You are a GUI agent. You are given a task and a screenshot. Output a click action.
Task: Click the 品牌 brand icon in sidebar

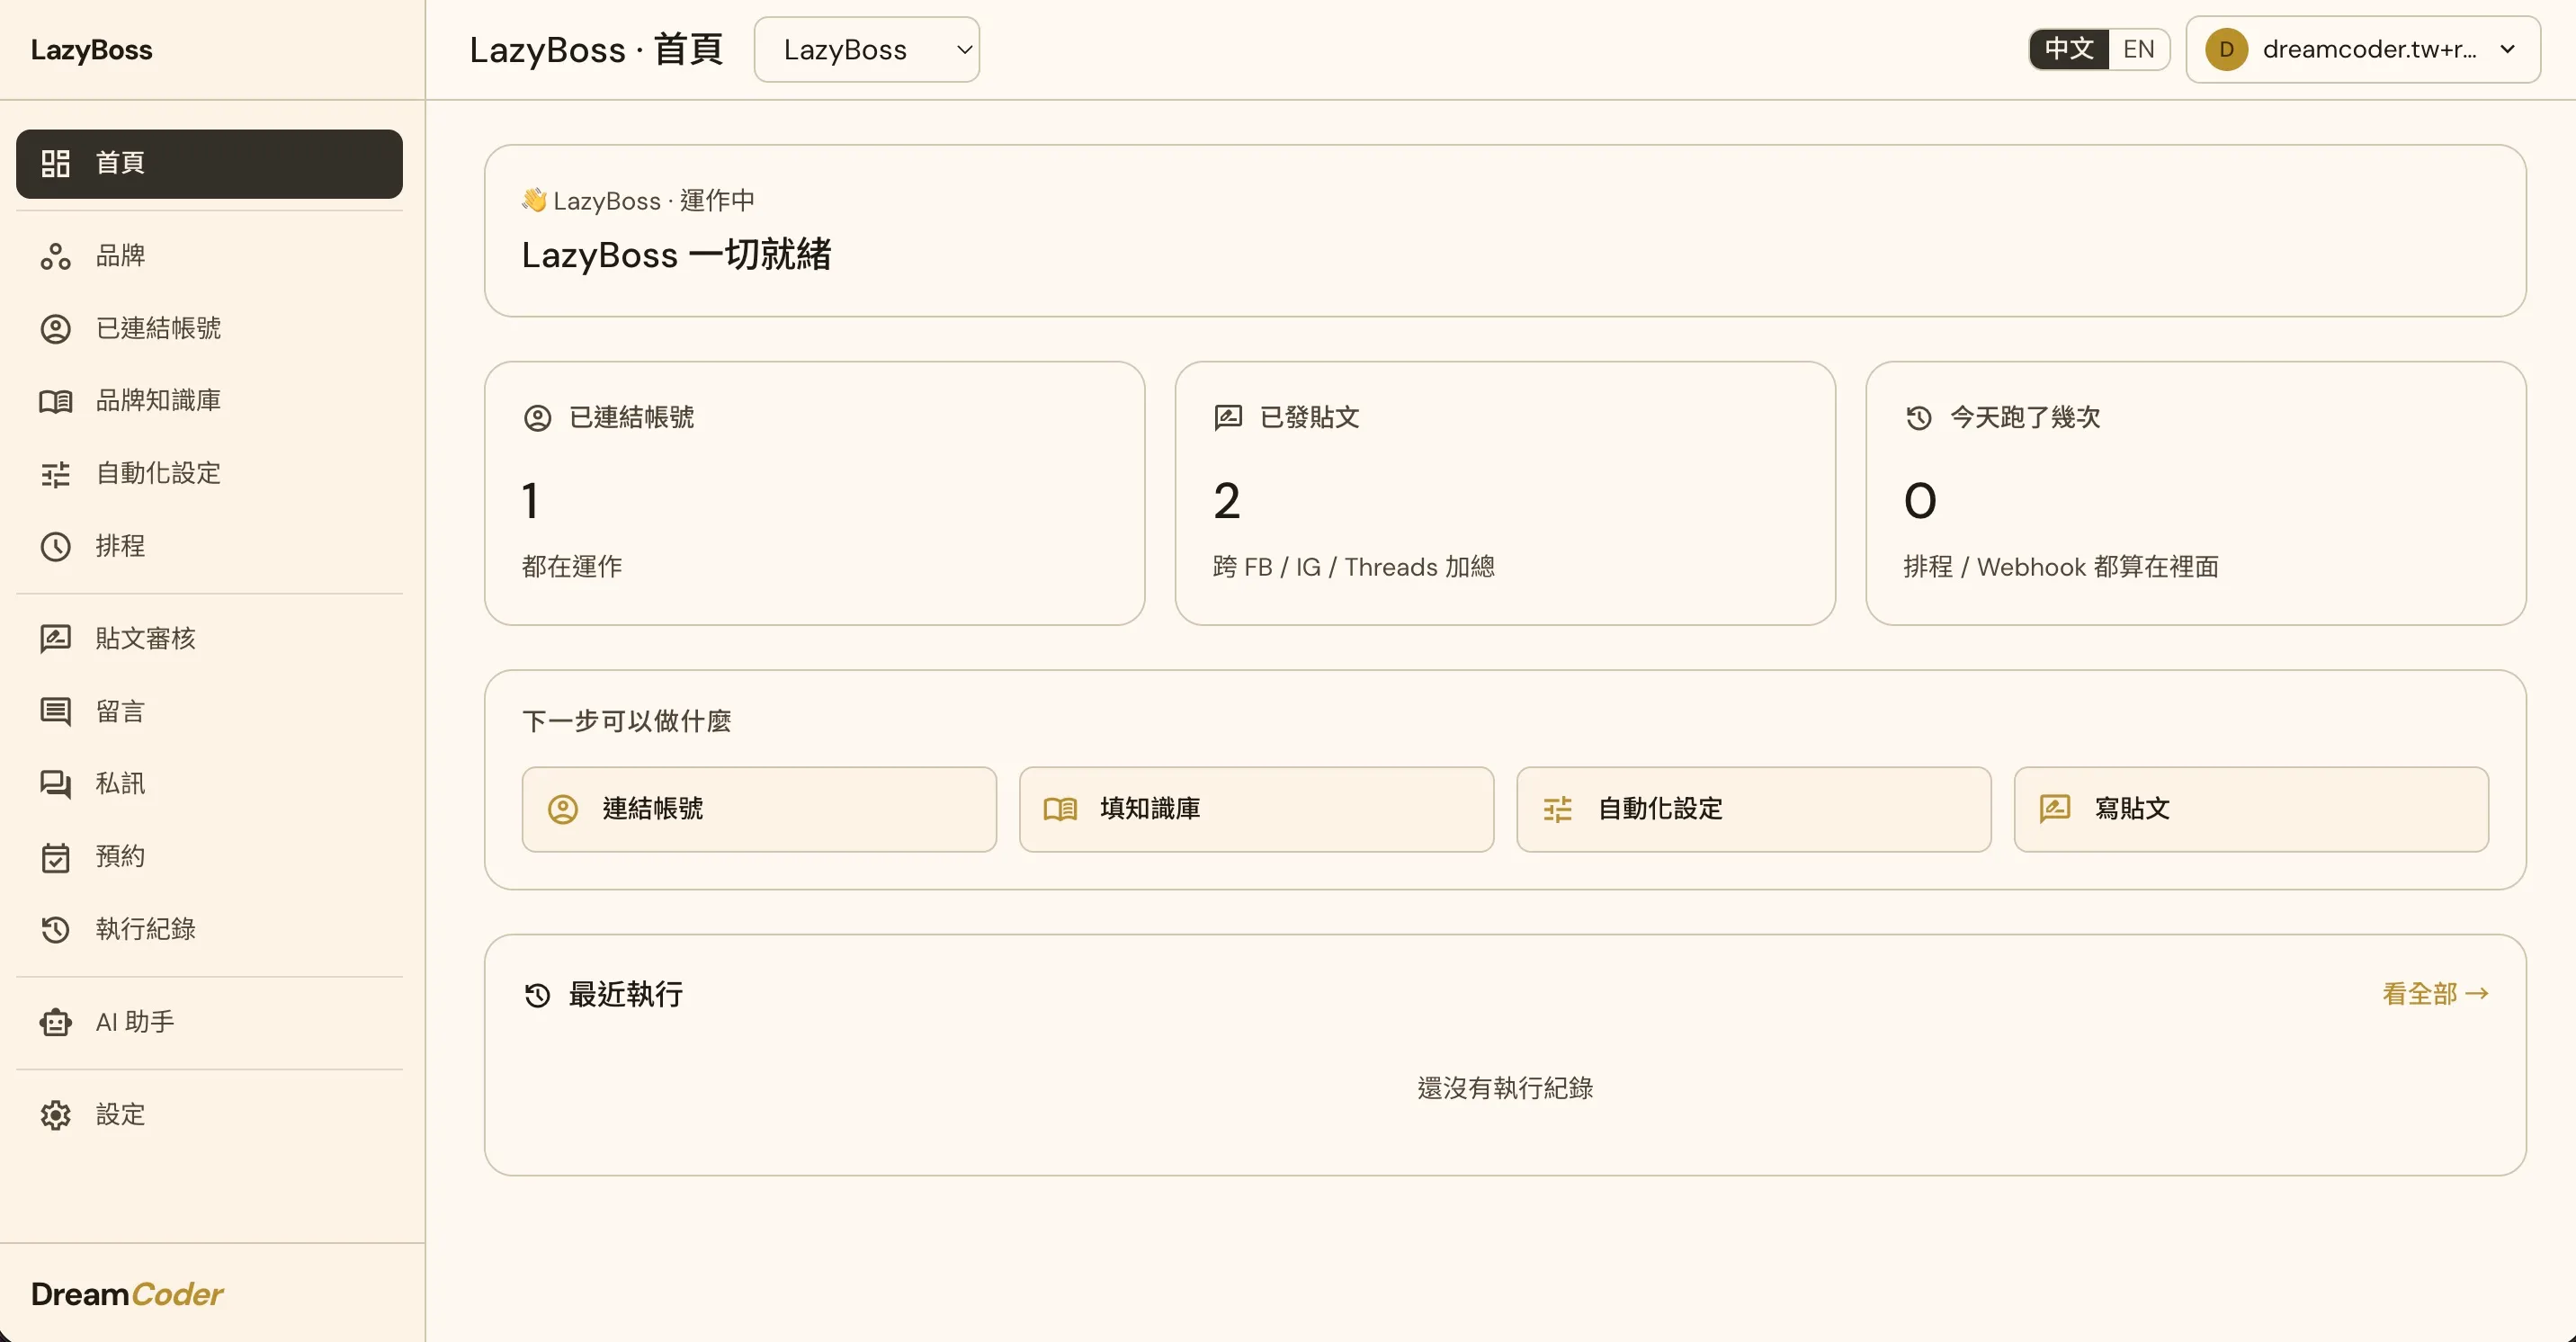click(x=55, y=257)
